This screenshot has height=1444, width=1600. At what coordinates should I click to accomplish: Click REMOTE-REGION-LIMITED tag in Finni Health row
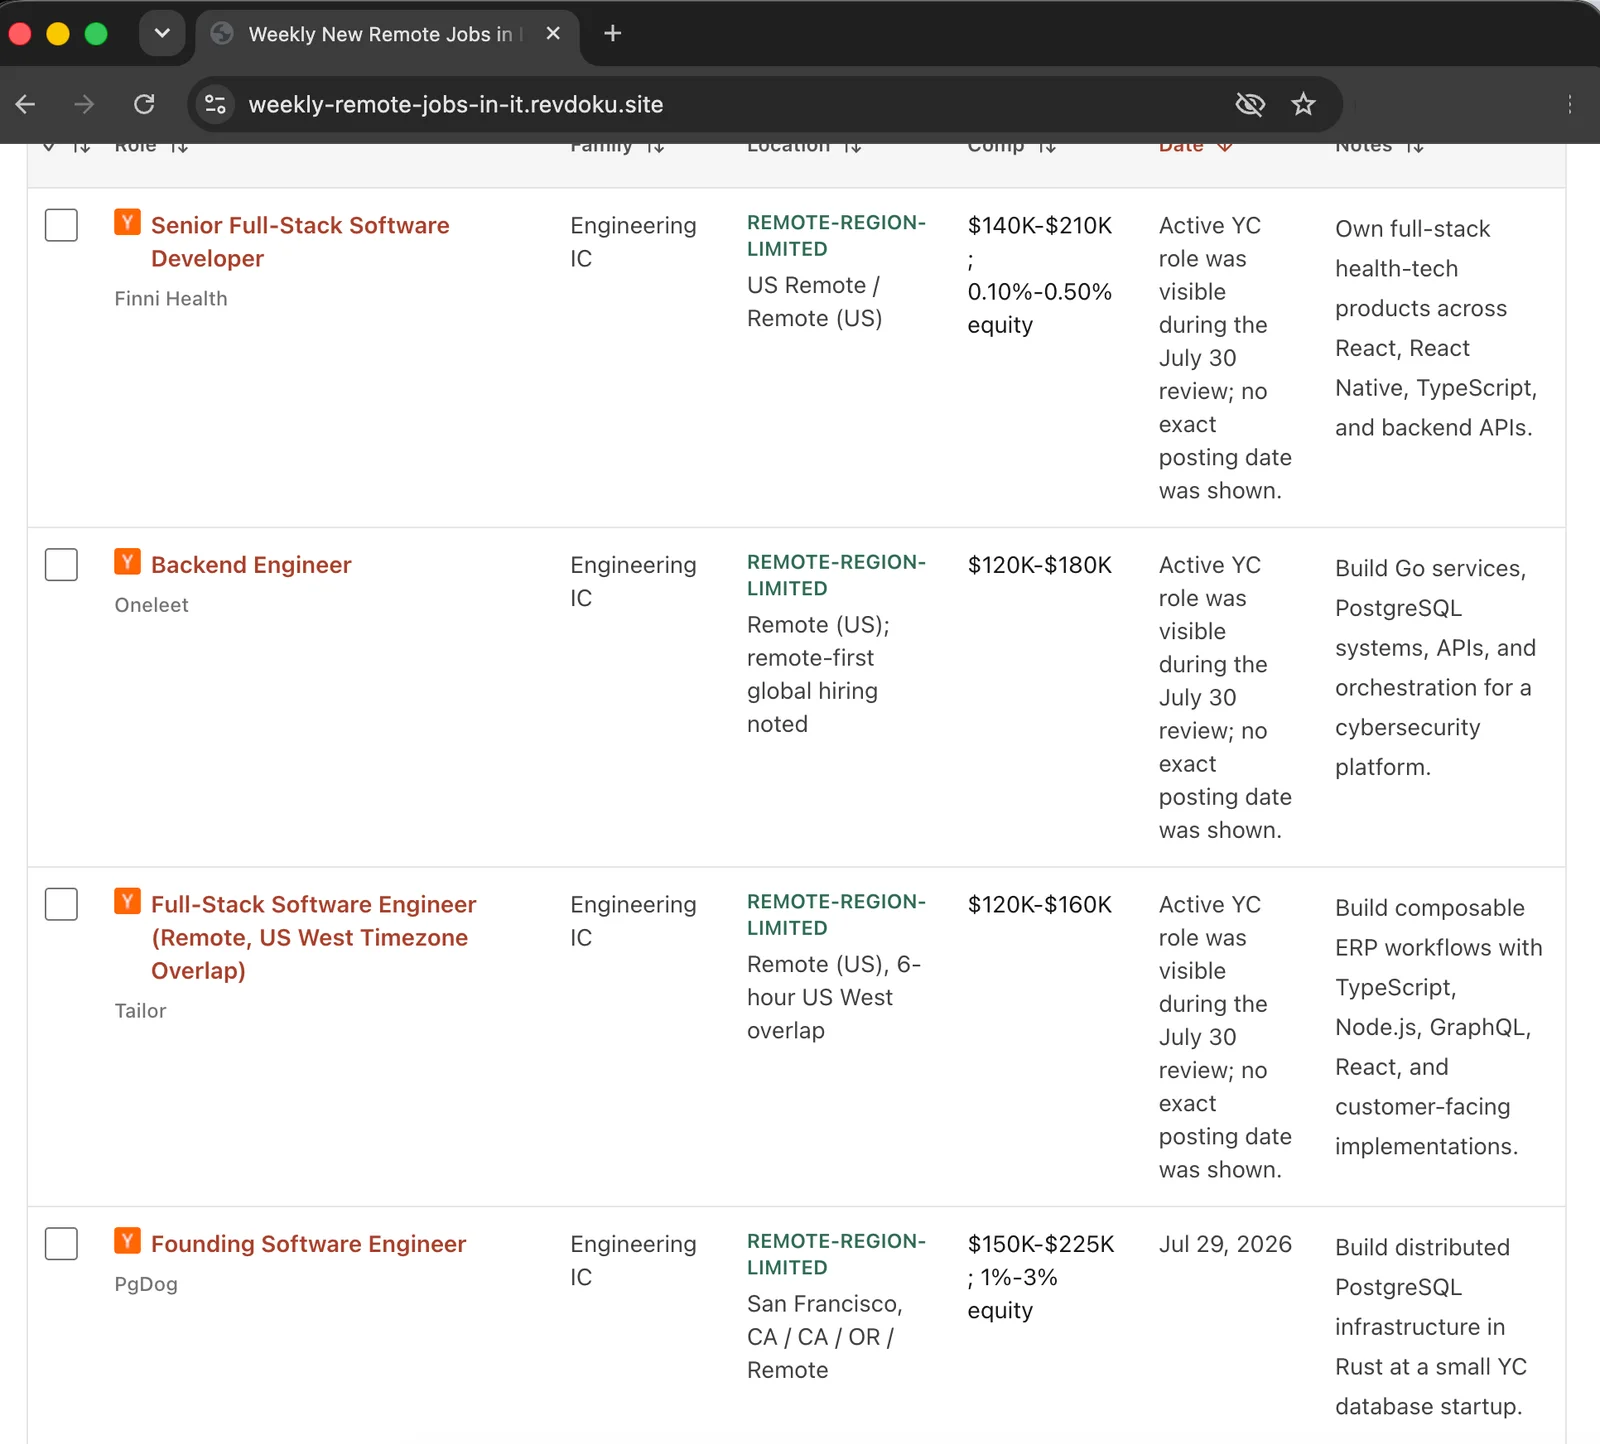[836, 236]
